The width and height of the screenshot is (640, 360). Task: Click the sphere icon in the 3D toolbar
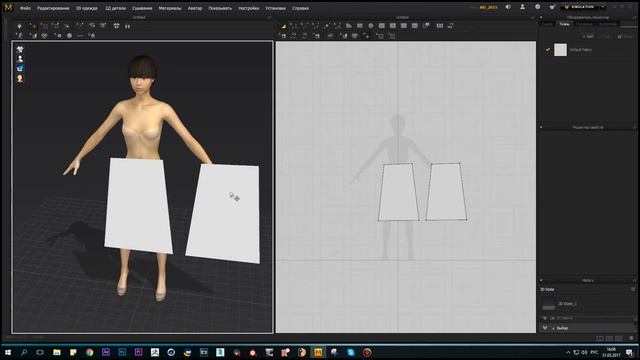69,36
